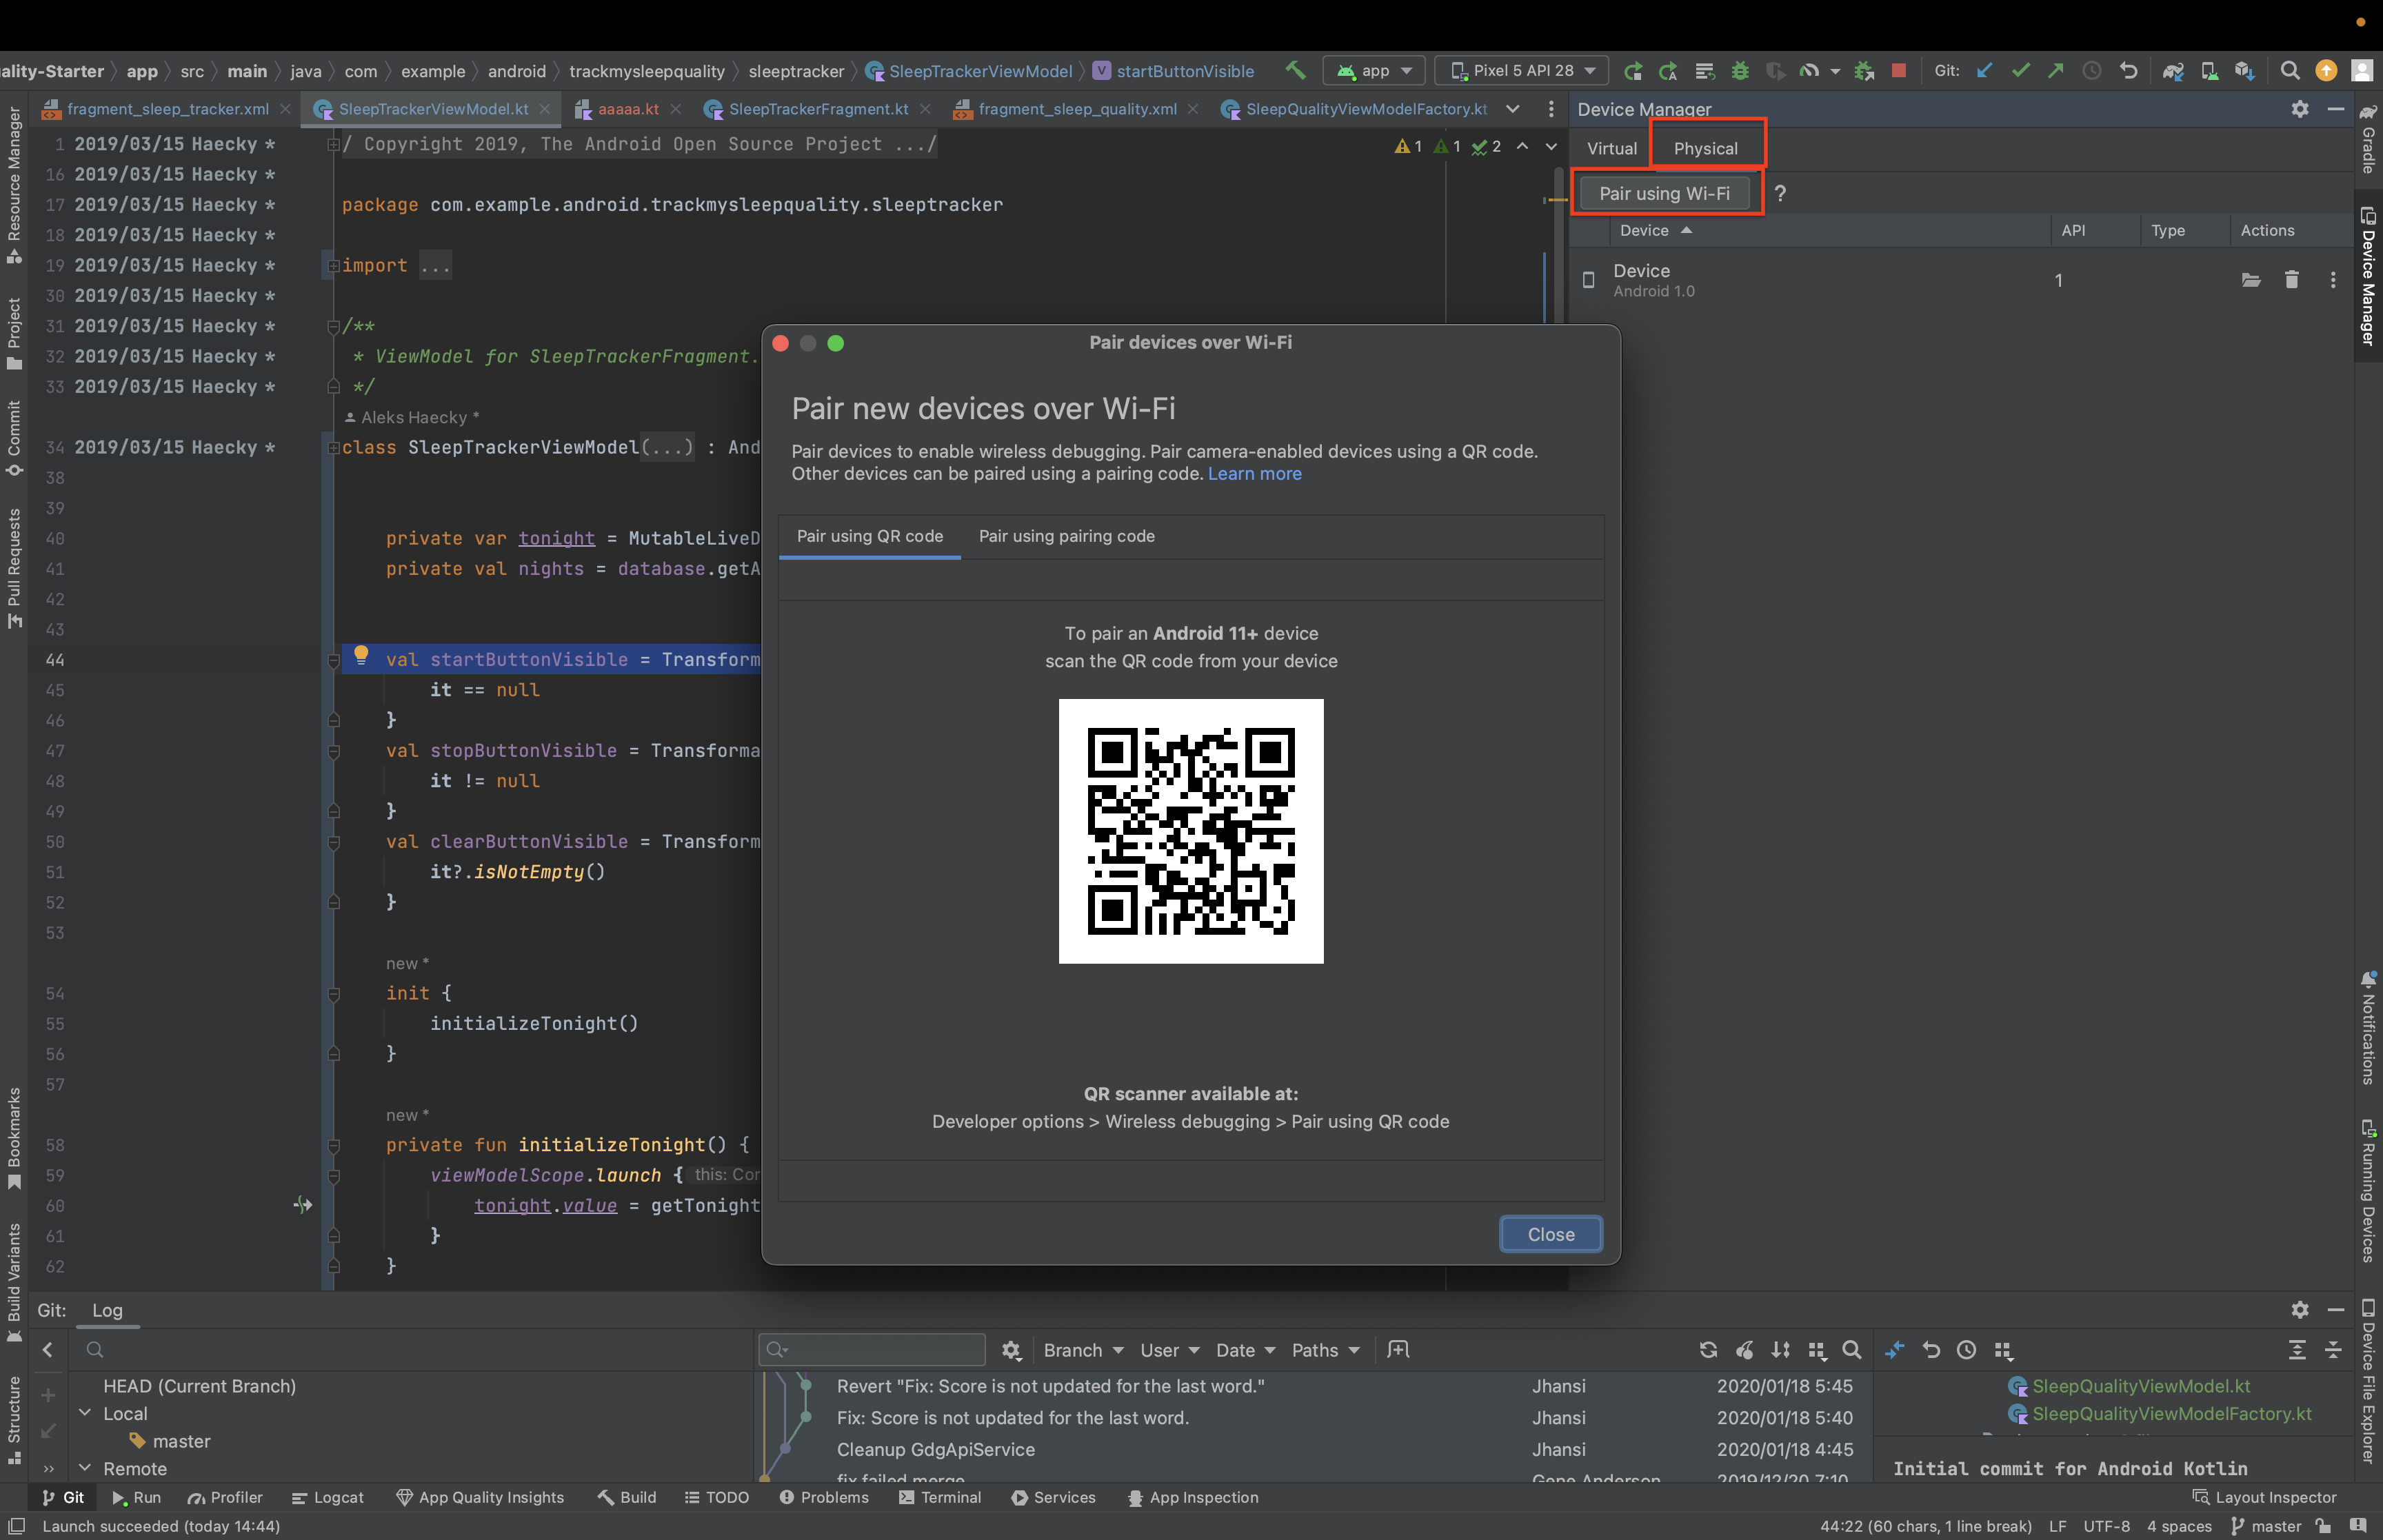Open device file explorer folder icon for Device
2383x1540 pixels.
(2250, 280)
